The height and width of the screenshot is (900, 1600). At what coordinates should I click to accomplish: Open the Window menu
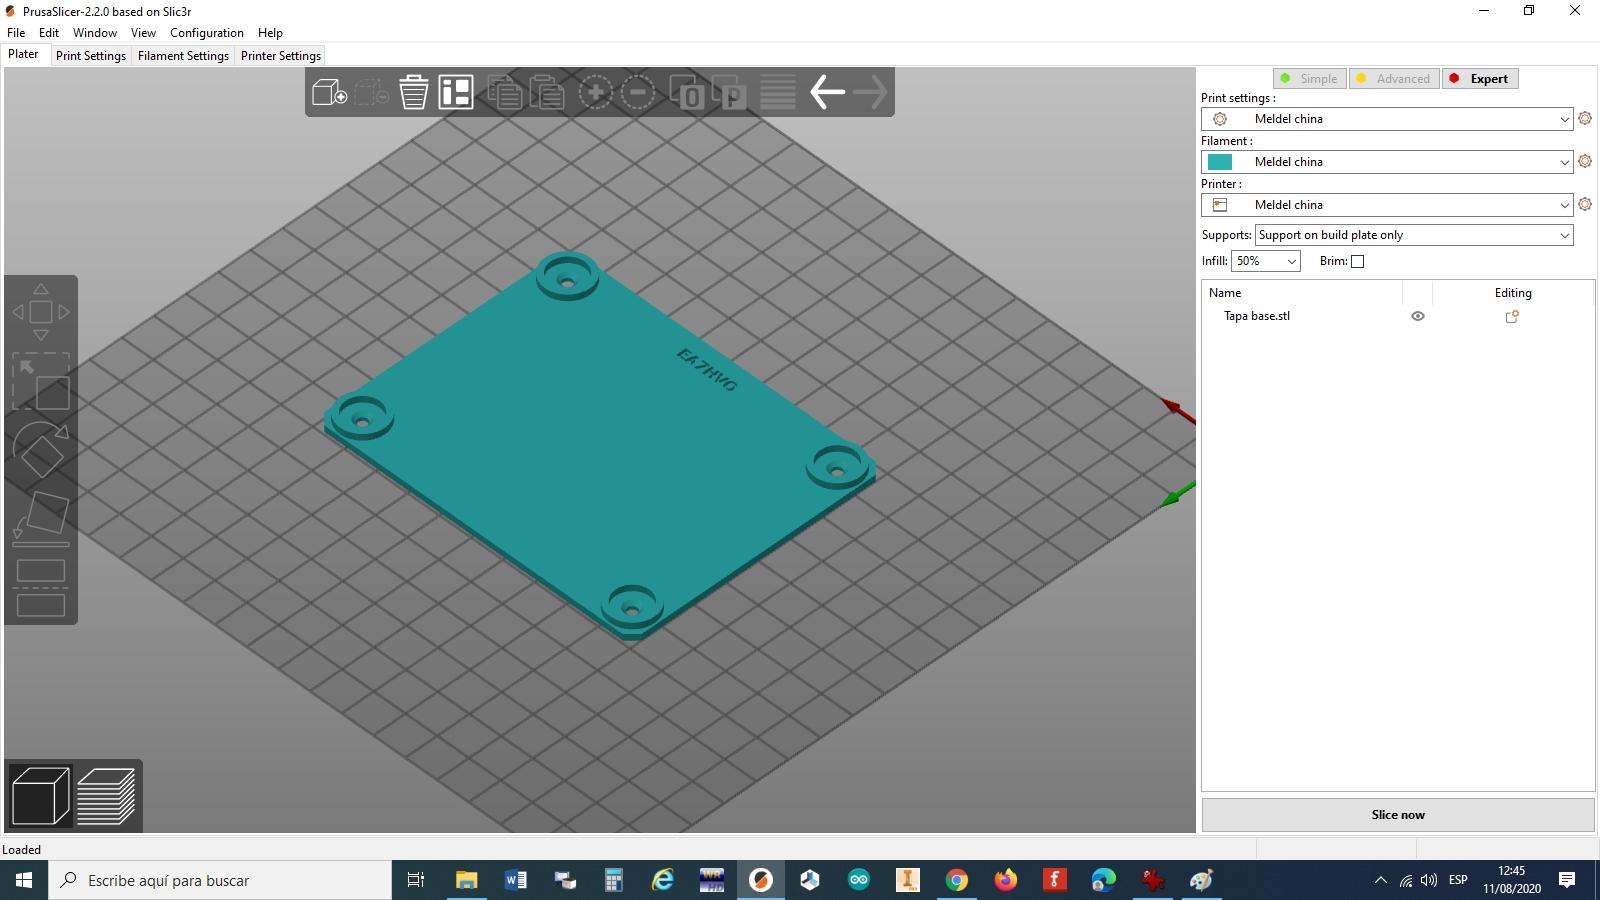[95, 33]
